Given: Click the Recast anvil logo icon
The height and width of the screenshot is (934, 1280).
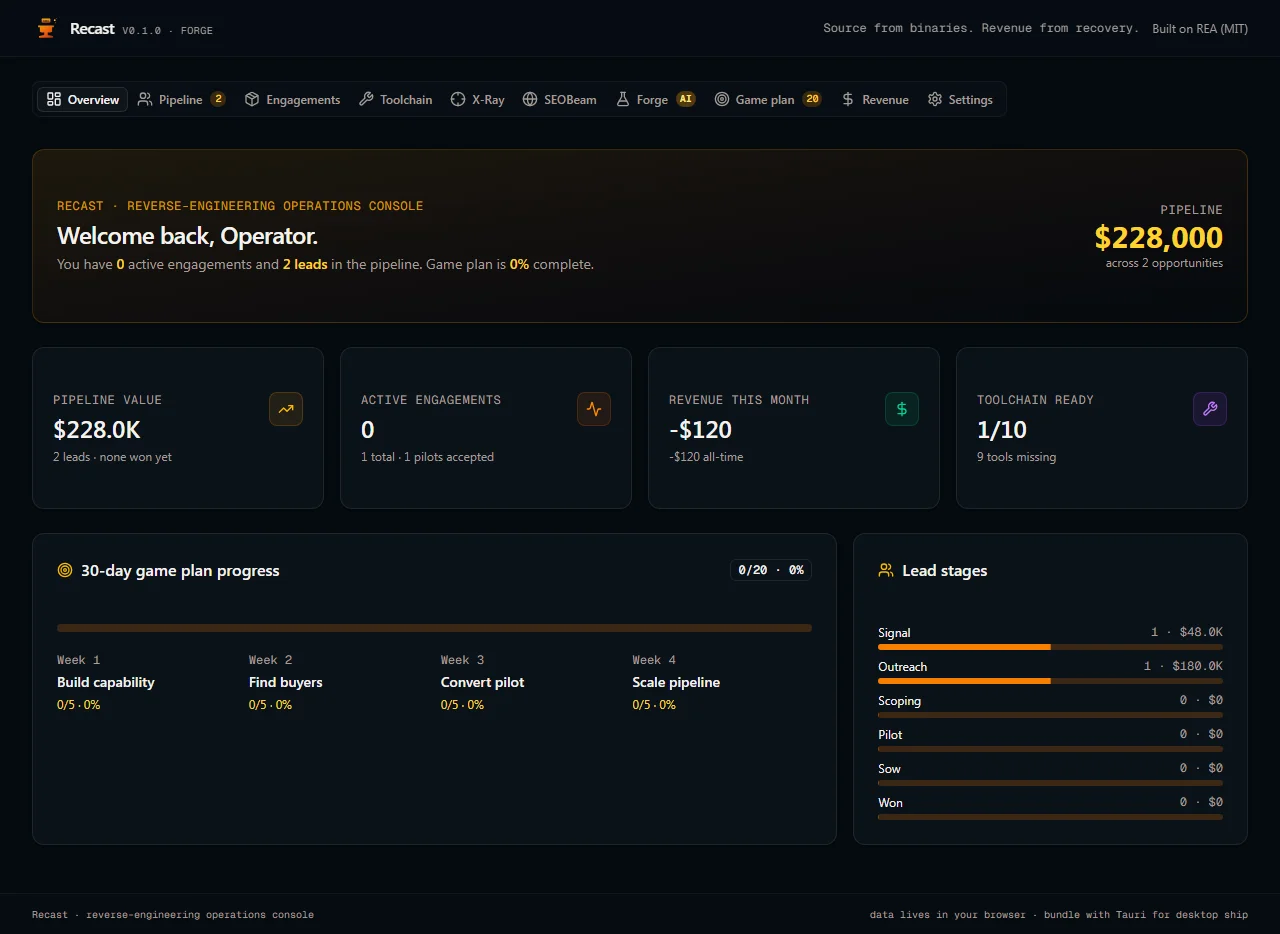Looking at the screenshot, I should coord(46,29).
